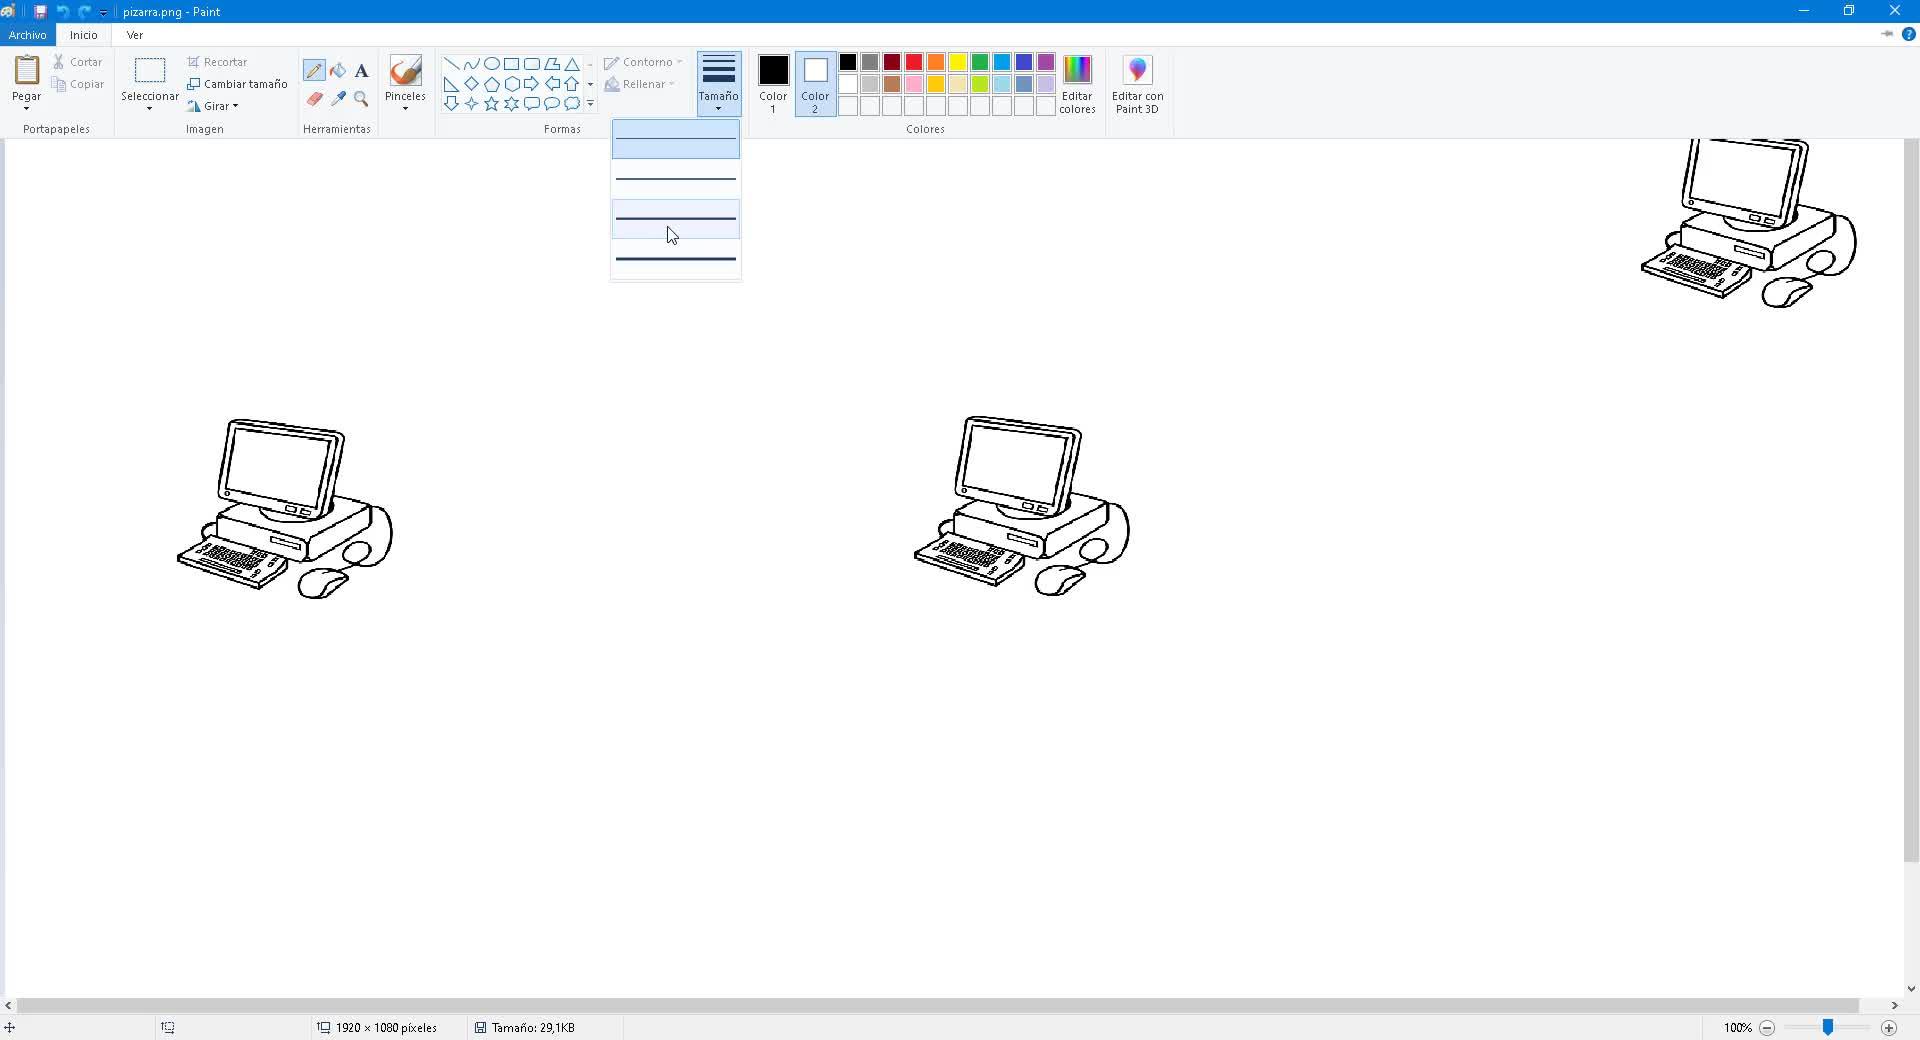Click the Save icon in the title bar

(40, 12)
